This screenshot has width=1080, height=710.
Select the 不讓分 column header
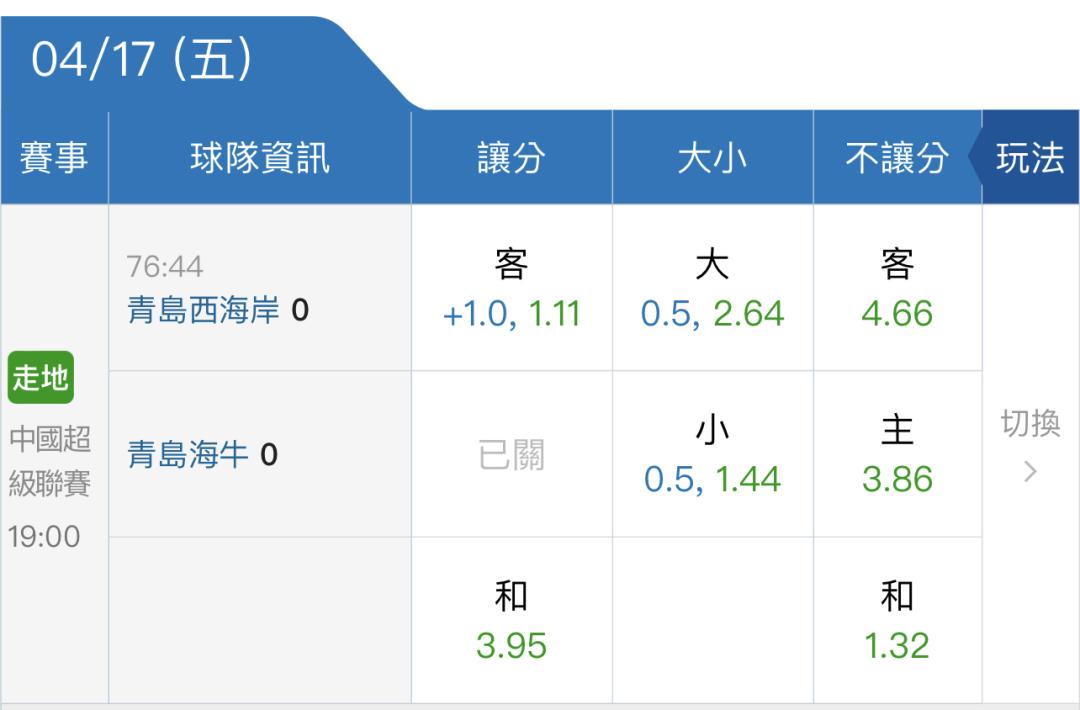coord(896,158)
